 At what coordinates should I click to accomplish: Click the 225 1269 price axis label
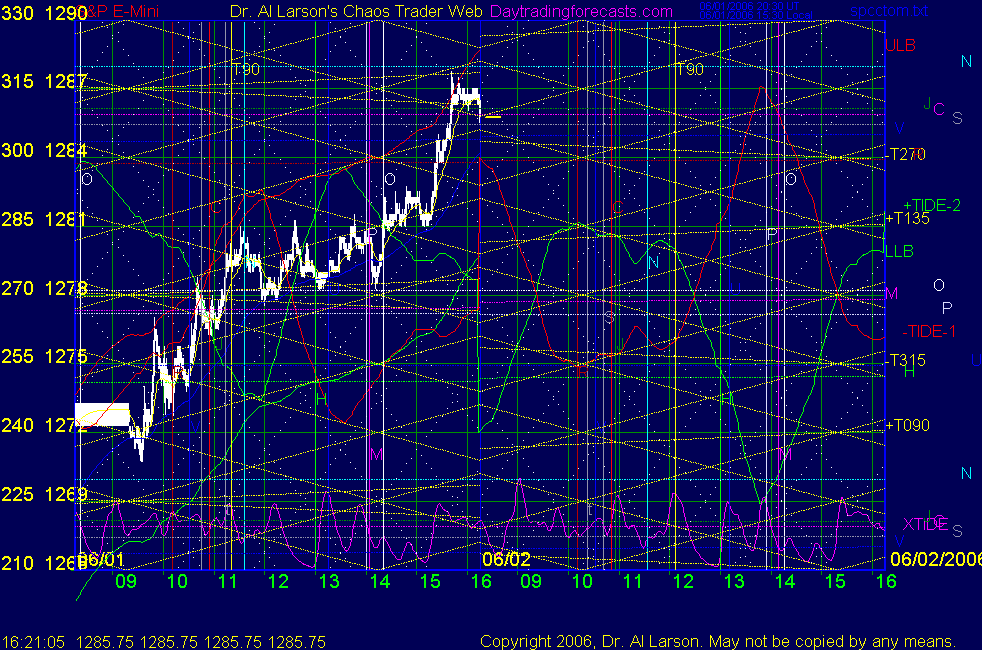(44, 495)
